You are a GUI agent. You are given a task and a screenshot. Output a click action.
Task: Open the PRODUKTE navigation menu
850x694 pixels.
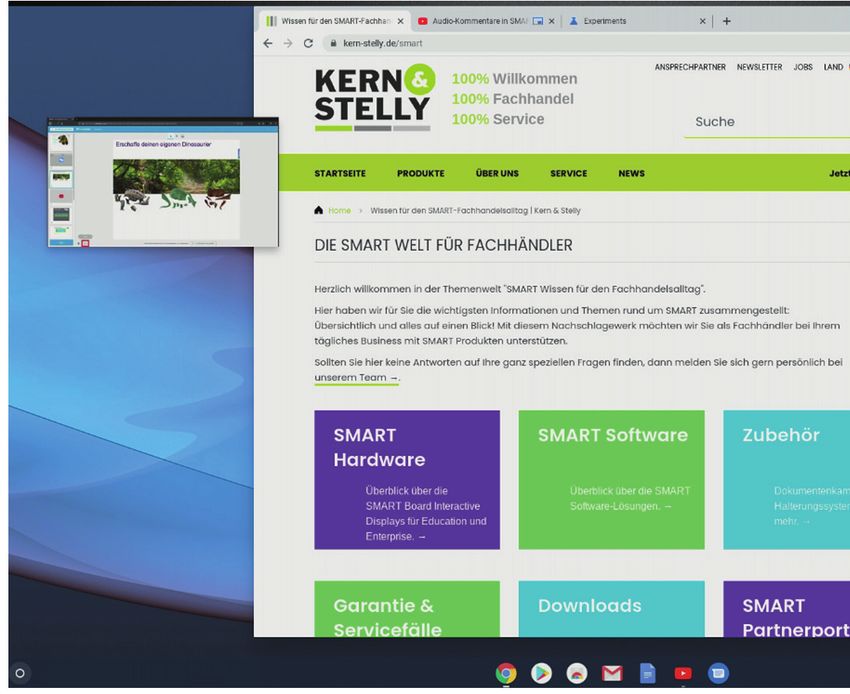420,173
